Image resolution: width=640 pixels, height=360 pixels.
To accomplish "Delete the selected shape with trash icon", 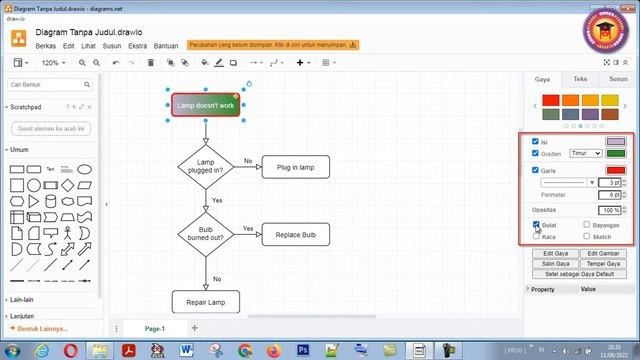I will (x=151, y=62).
